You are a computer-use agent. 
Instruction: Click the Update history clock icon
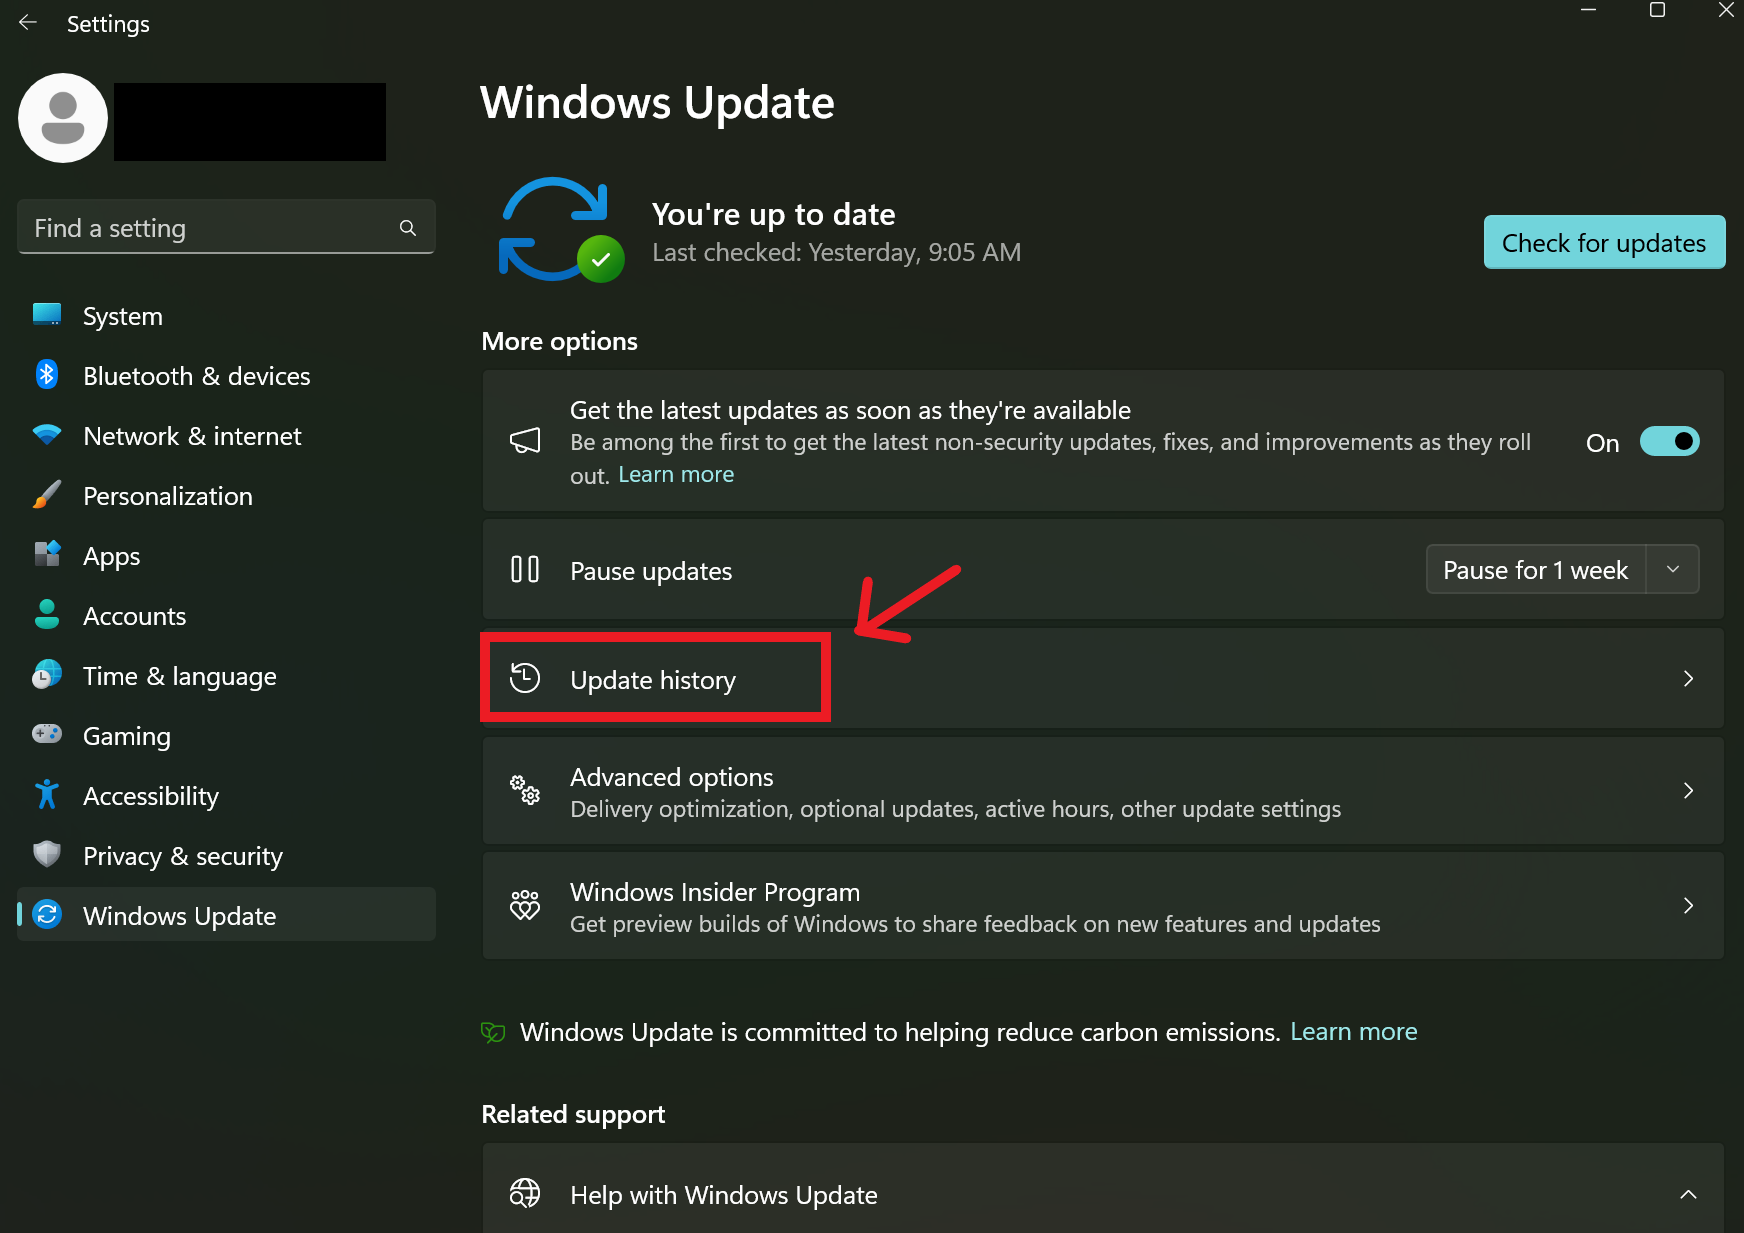pos(525,678)
